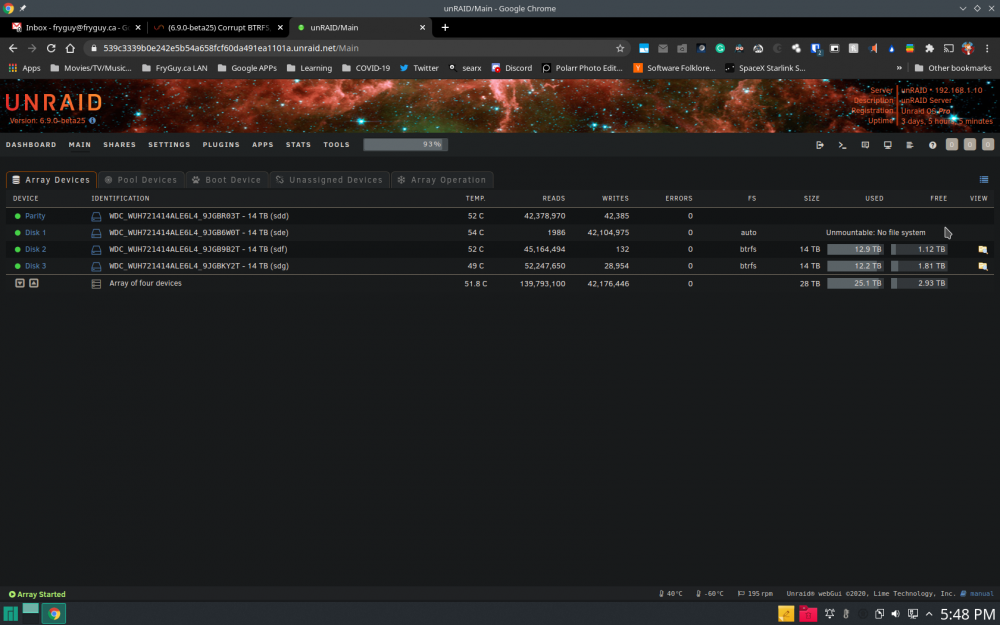Spin down all array disks arrow
This screenshot has width=1000, height=625.
(x=20, y=283)
